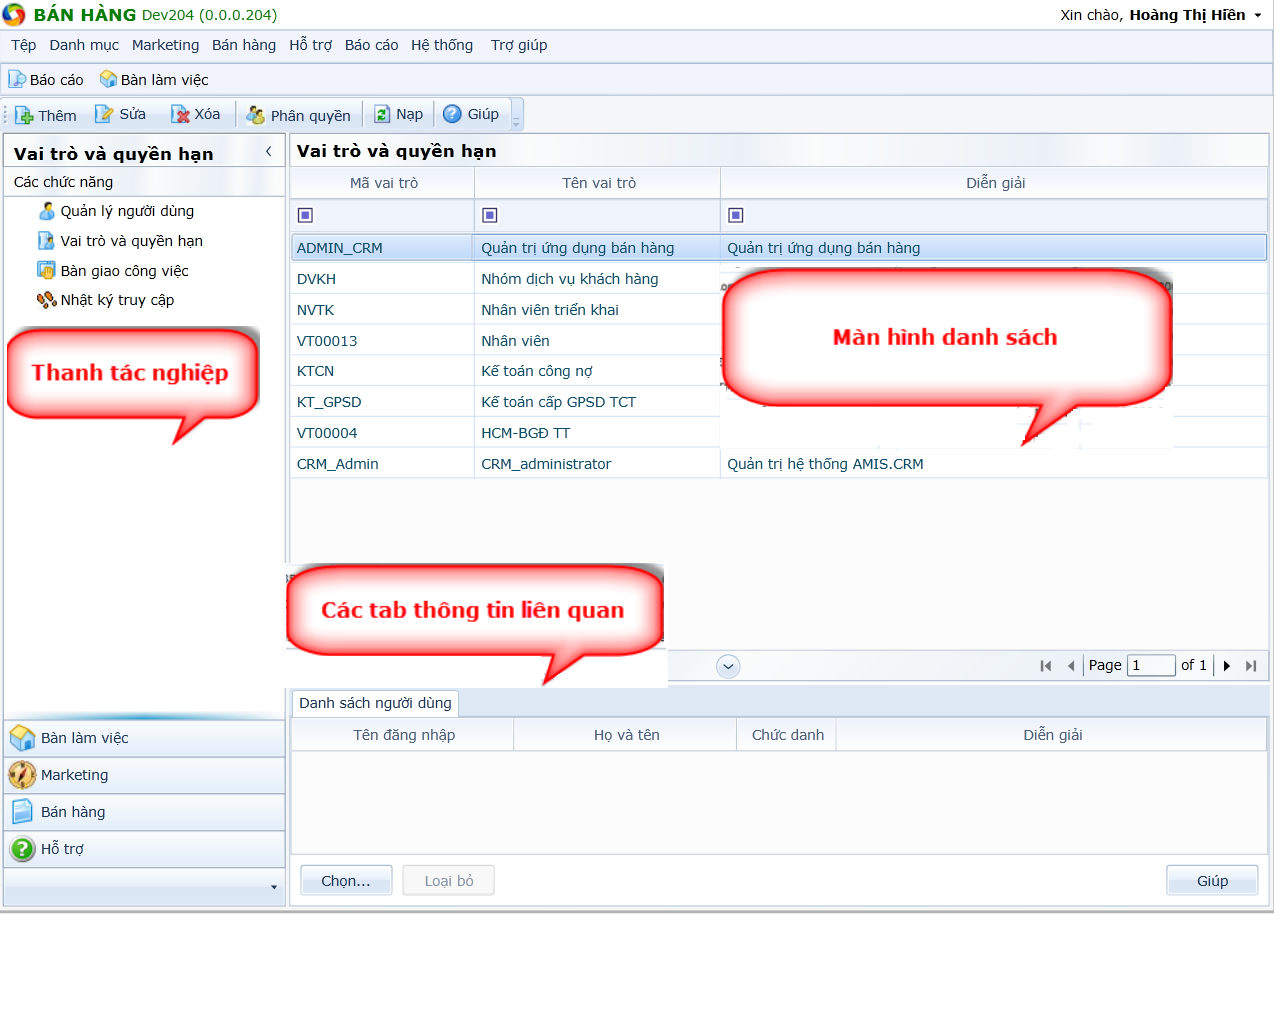Open the user dropdown next to Hoàng Thị Hiền
1280x1024 pixels.
[1258, 16]
